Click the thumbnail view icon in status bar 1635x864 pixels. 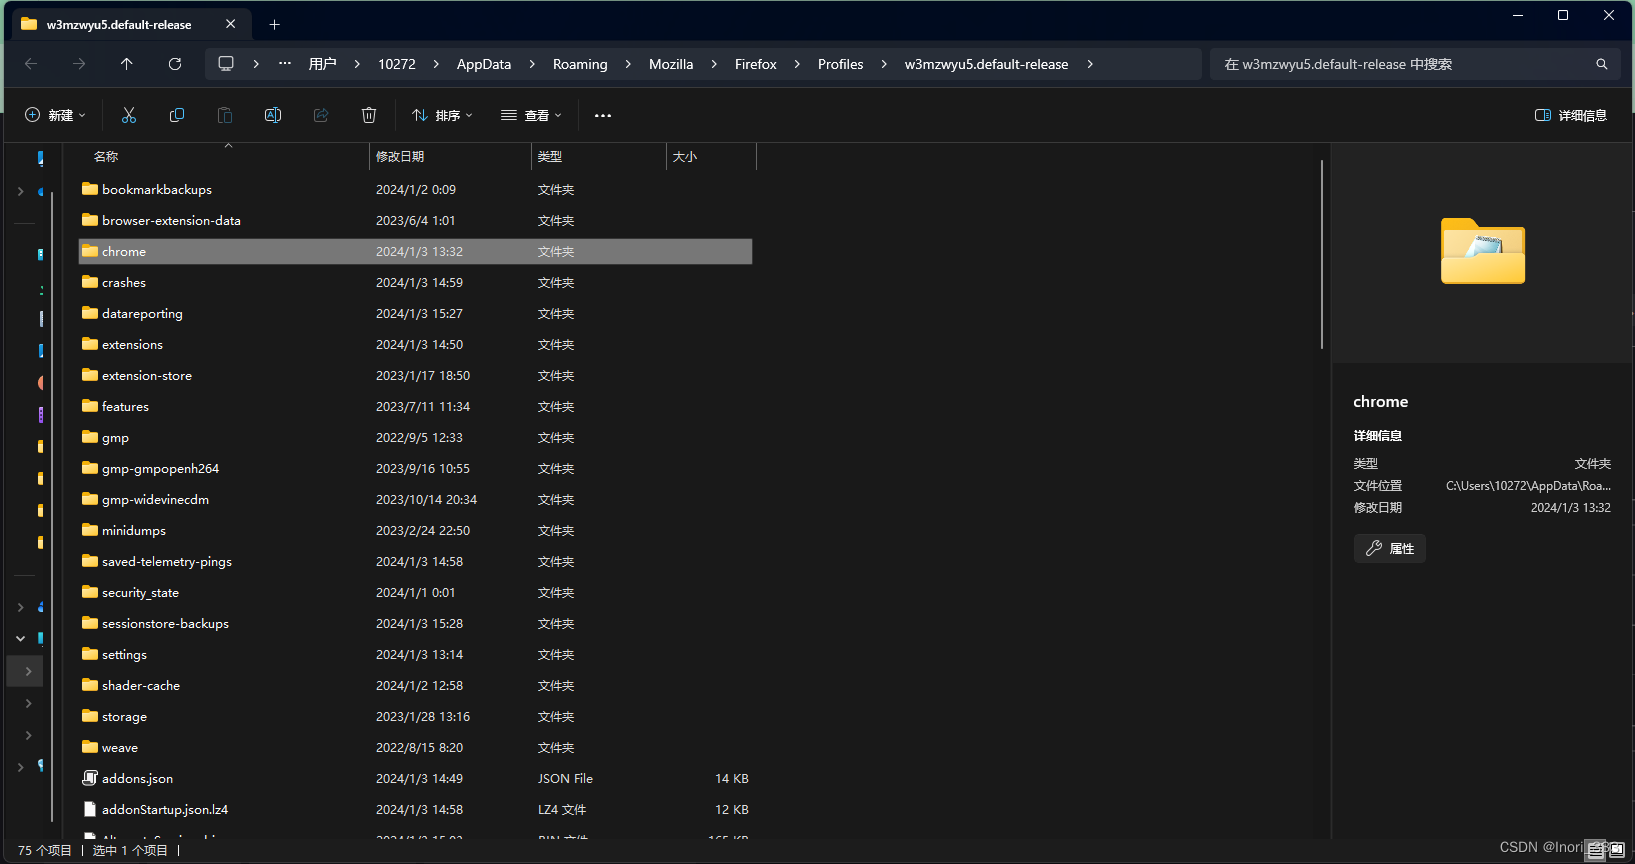[x=1617, y=850]
